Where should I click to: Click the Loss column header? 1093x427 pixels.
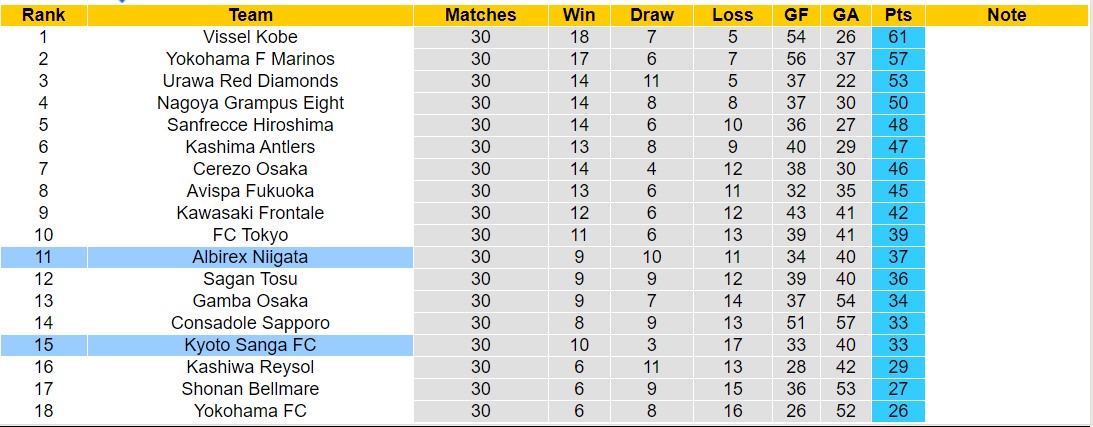(733, 15)
